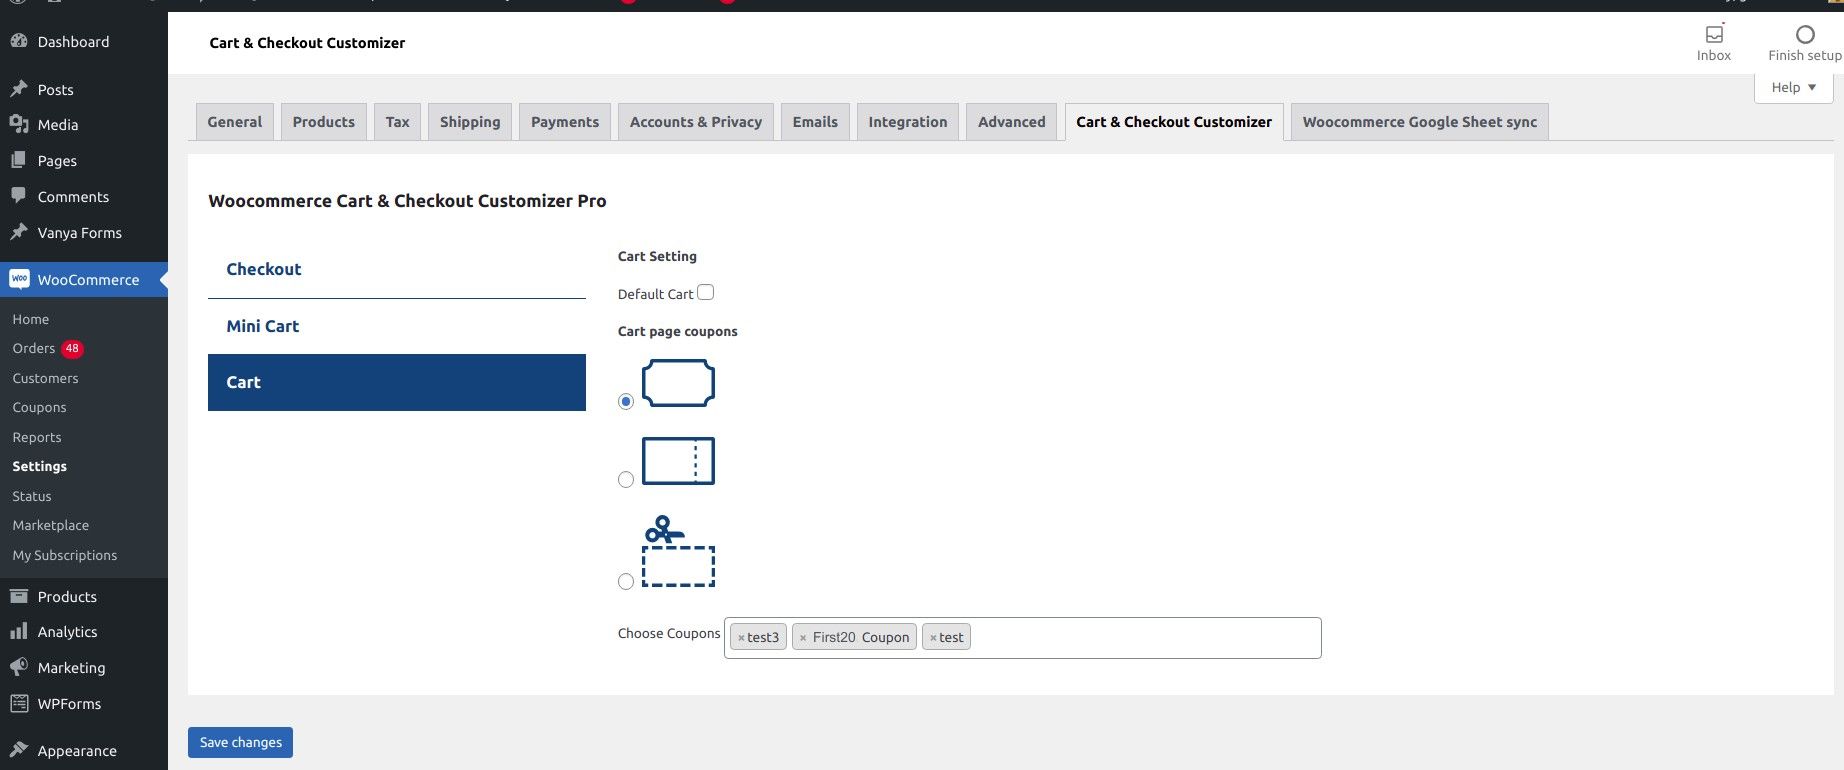Viewport: 1844px width, 770px height.
Task: Open WooCommerce Orders
Action: click(x=34, y=348)
